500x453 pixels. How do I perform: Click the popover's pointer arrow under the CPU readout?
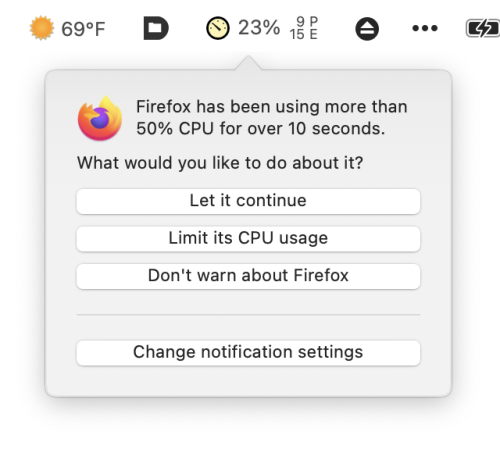point(248,63)
